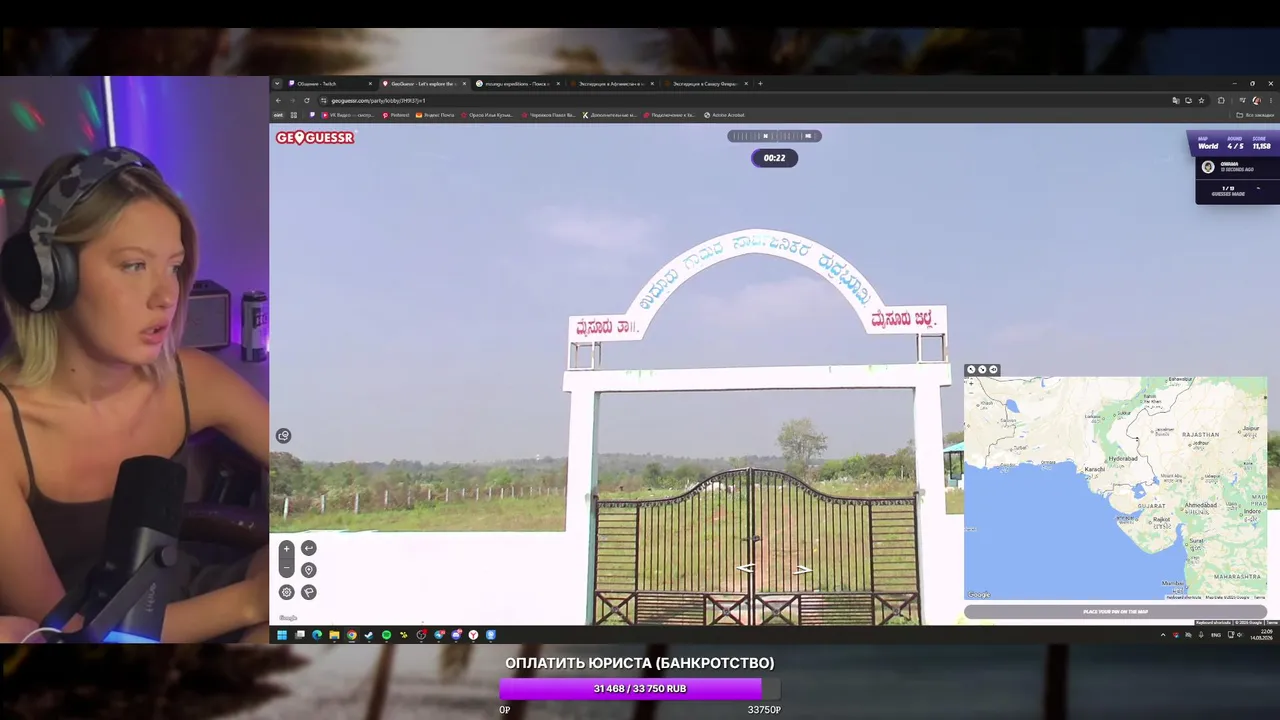This screenshot has height=720, width=1280.
Task: Open the Windows Start menu
Action: tap(282, 635)
